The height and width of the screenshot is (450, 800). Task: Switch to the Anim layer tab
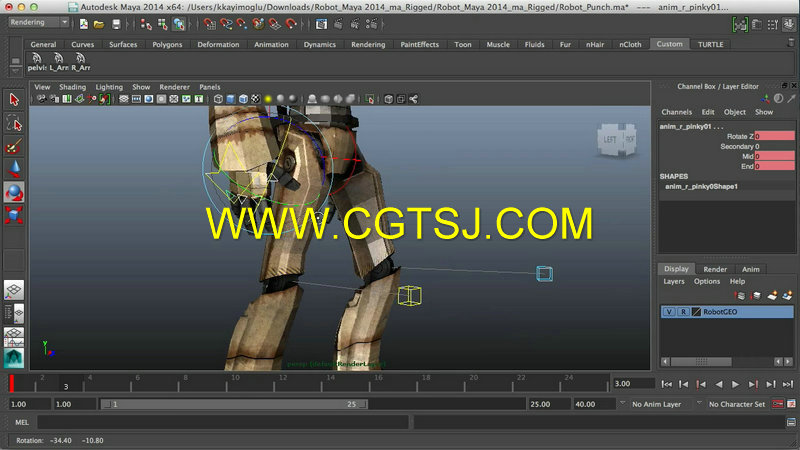tap(751, 269)
